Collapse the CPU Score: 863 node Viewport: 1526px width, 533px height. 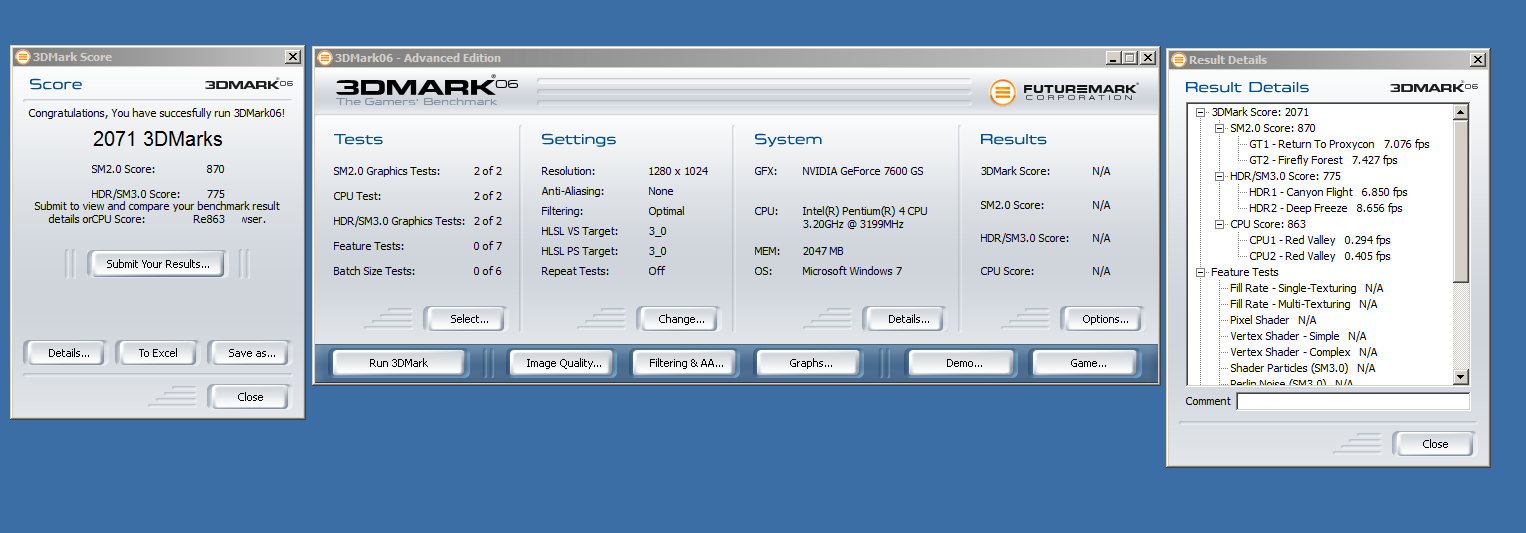point(1219,224)
